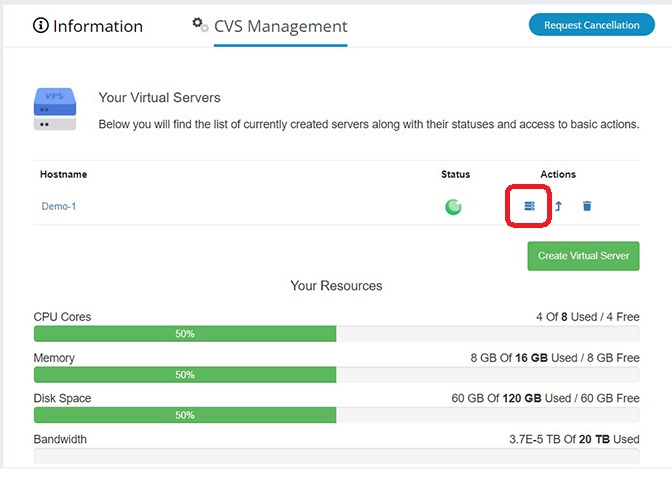
Task: Click the gears icon beside CVS Management
Action: (200, 24)
